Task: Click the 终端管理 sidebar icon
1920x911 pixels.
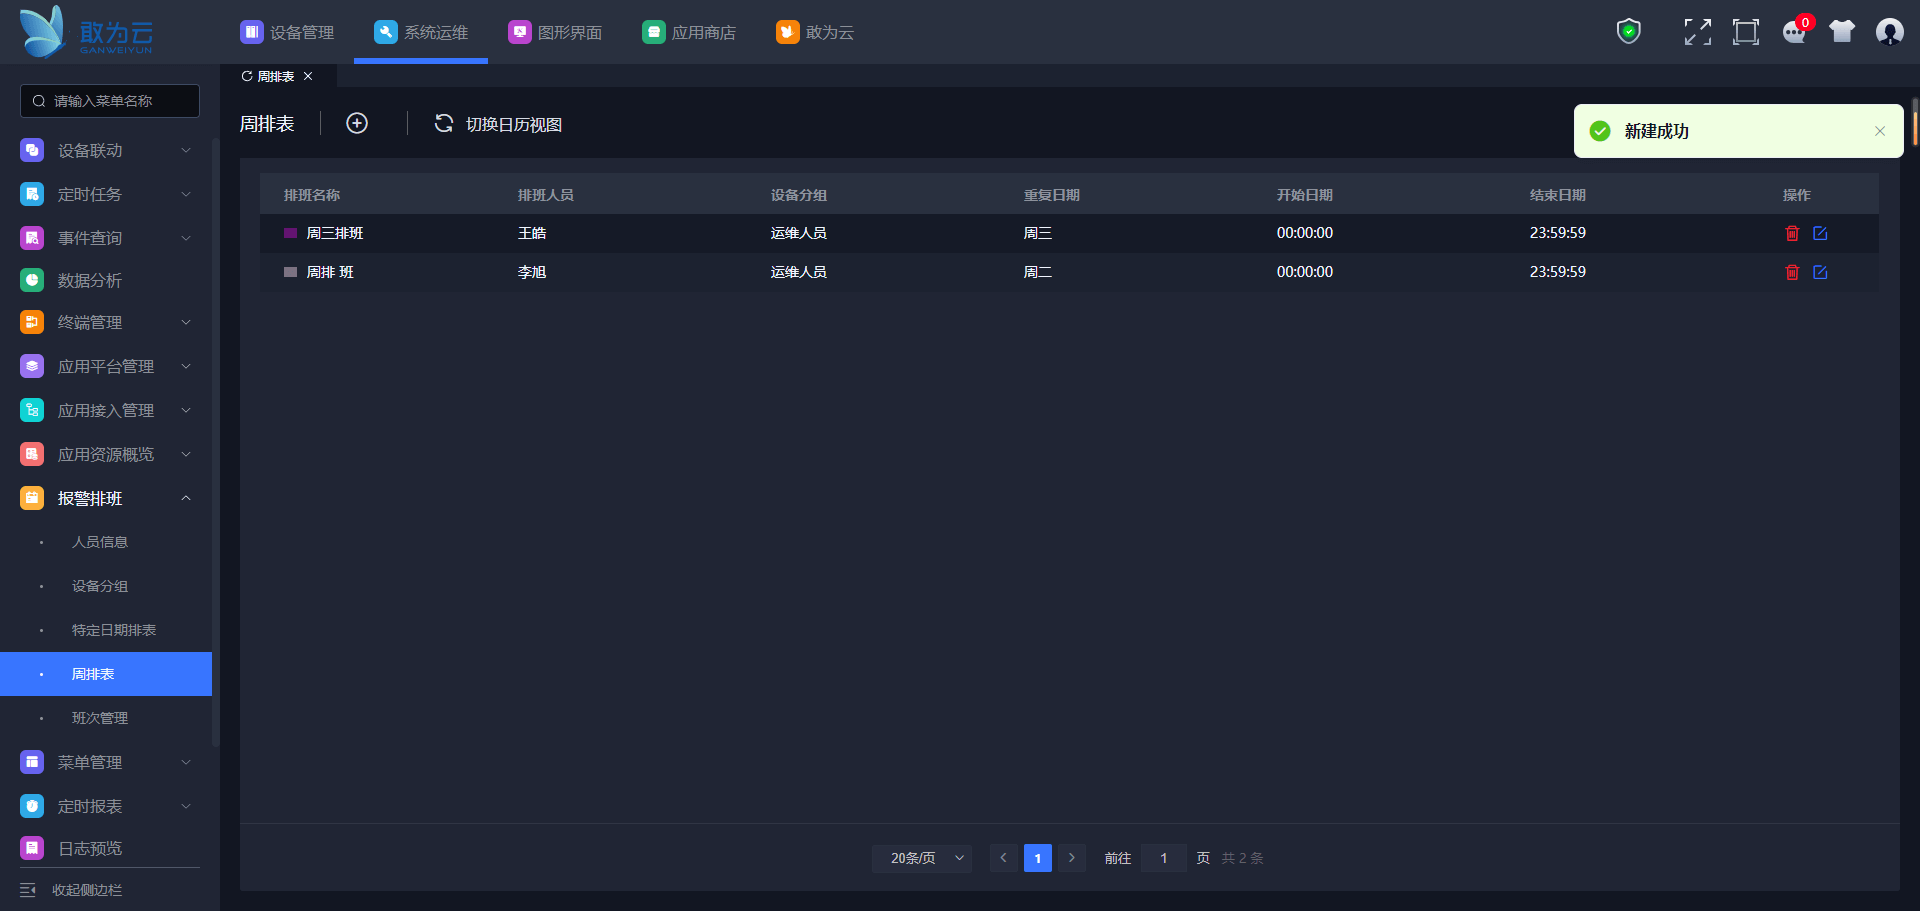Action: coord(32,322)
